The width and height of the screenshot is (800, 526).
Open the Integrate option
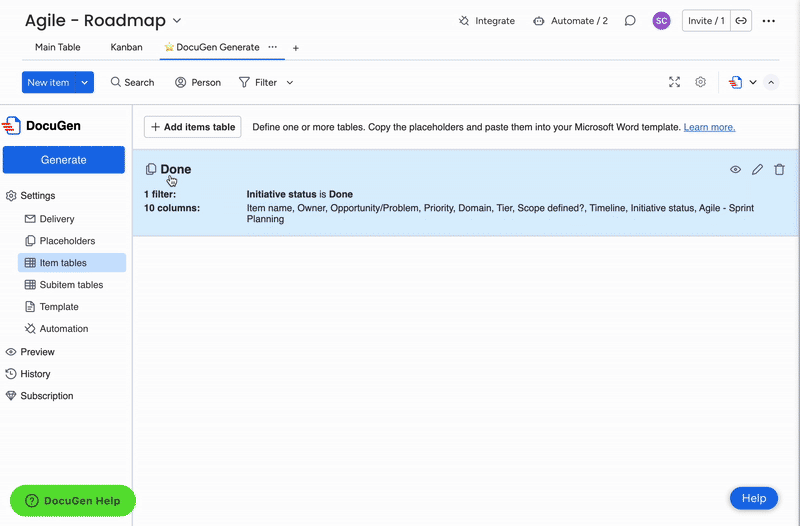(487, 21)
